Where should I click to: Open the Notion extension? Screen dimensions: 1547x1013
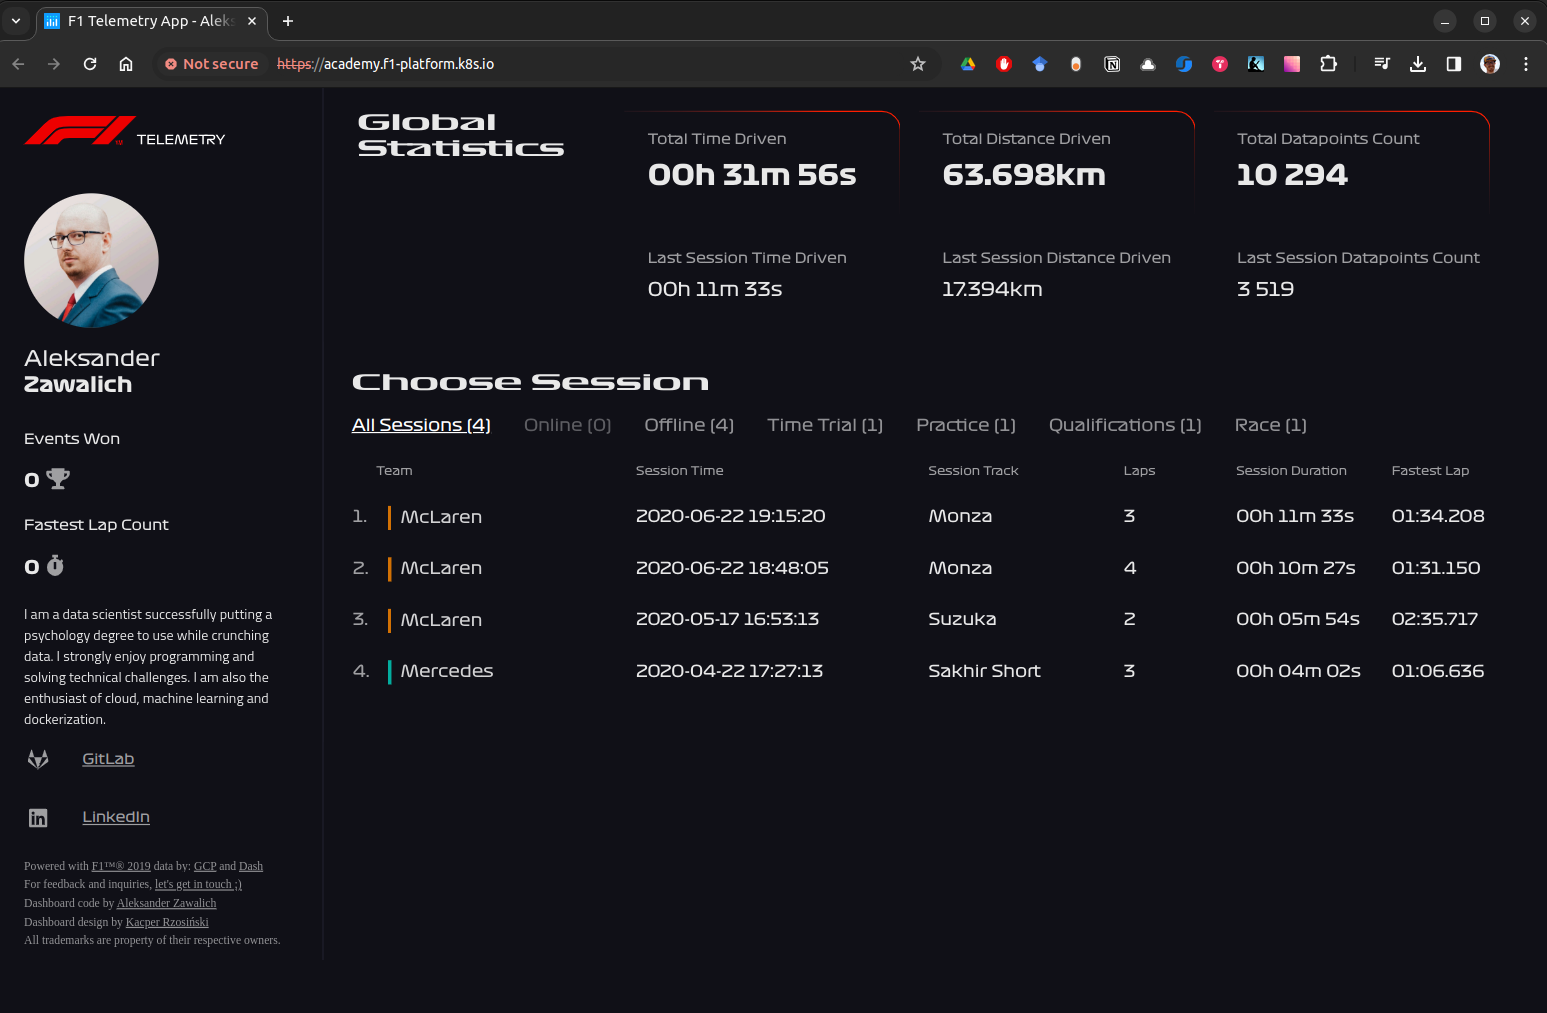tap(1112, 64)
